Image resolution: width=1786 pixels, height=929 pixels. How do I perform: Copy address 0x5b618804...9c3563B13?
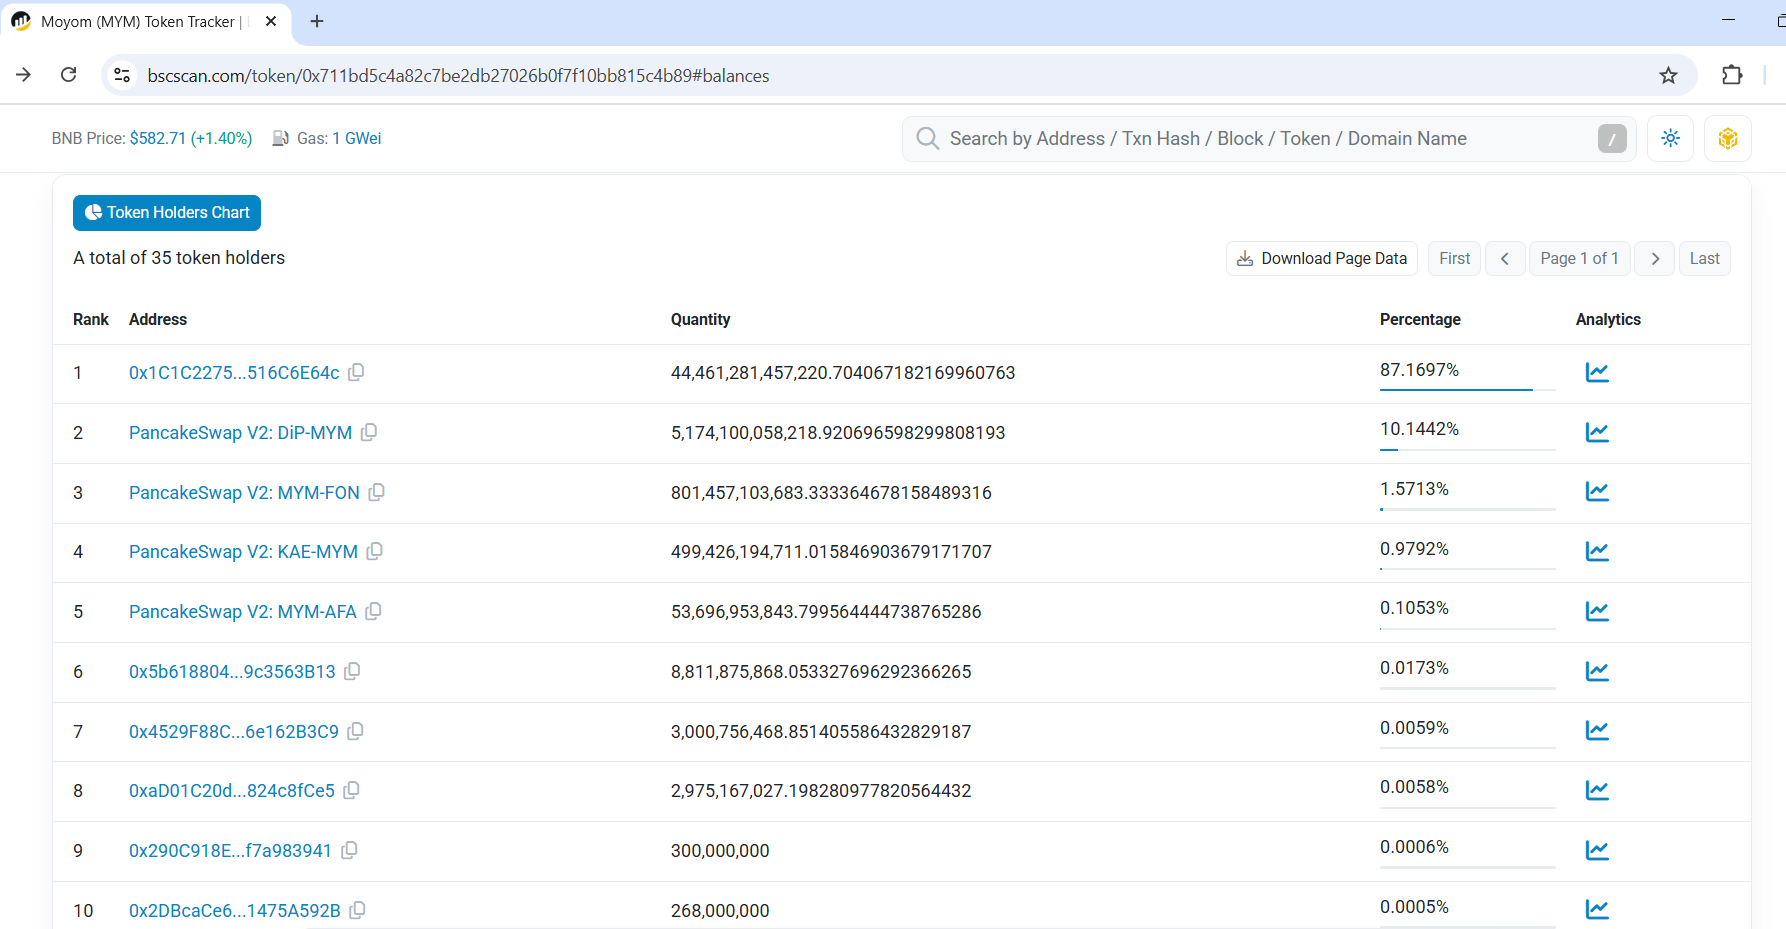tap(352, 671)
